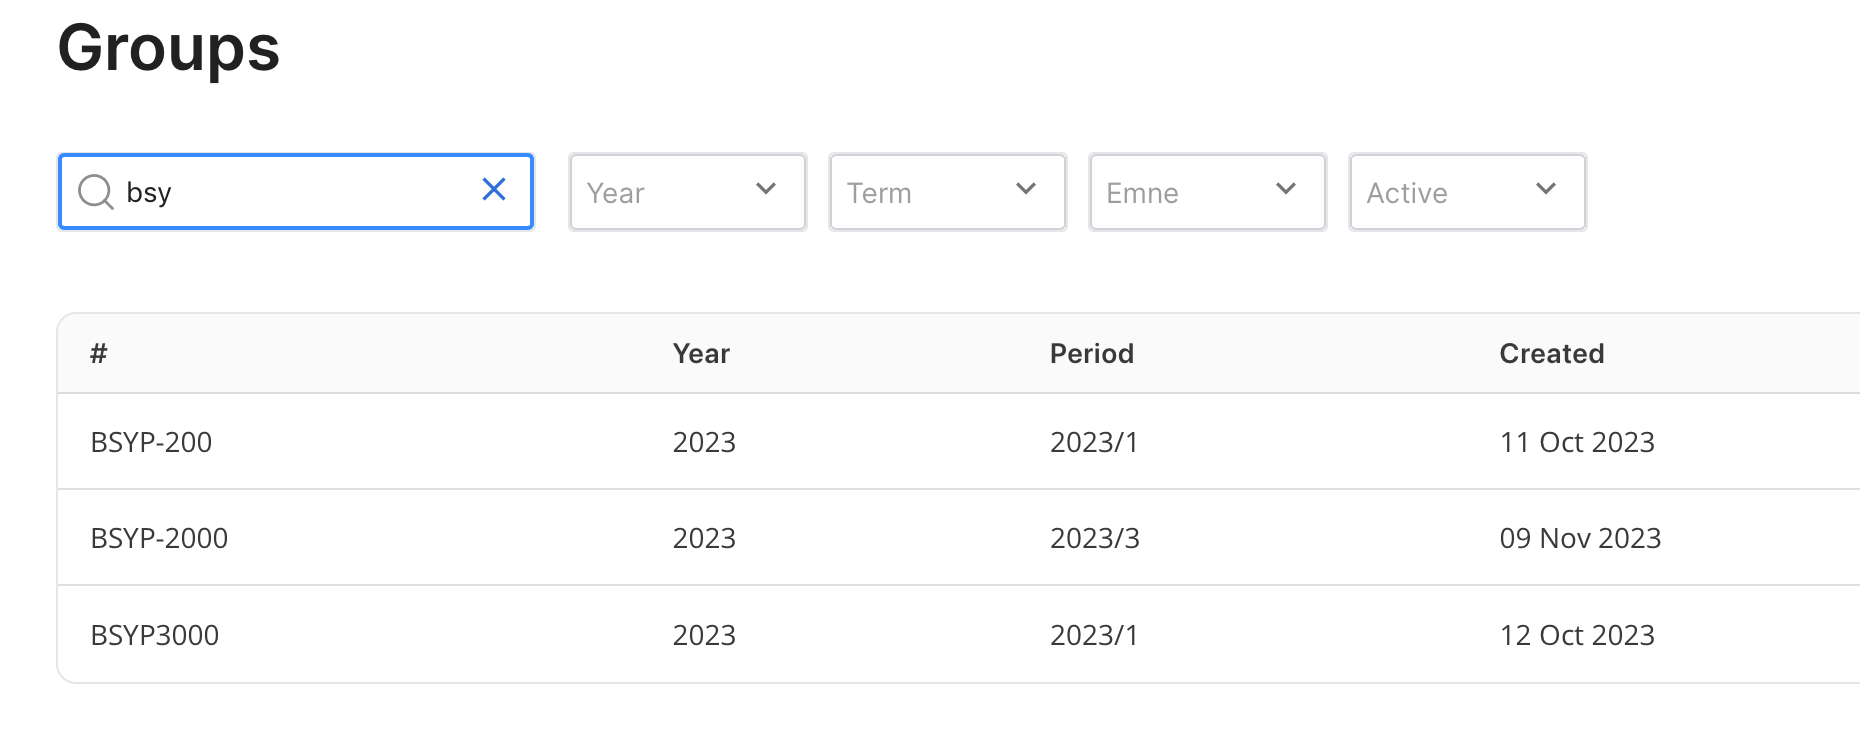This screenshot has width=1860, height=742.
Task: Open the BSYP-200 group
Action: [x=151, y=442]
